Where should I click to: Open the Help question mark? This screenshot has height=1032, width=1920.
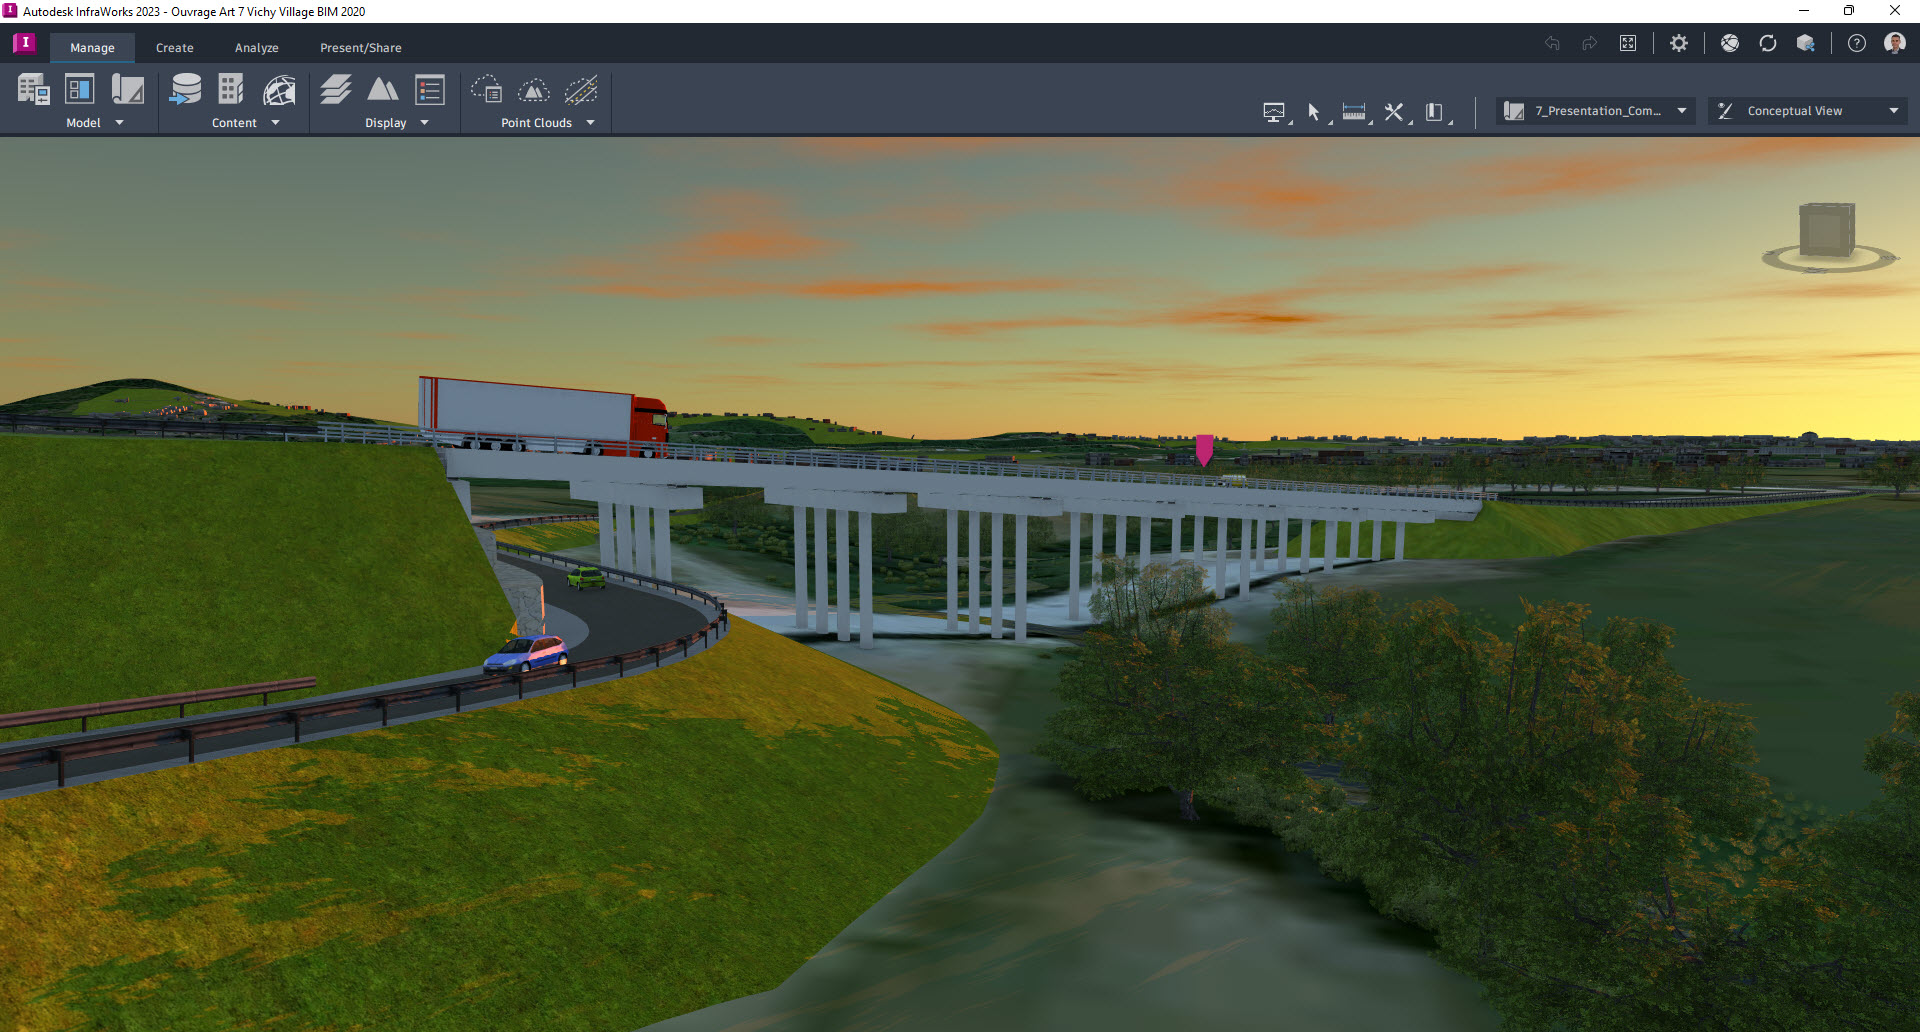coord(1857,43)
